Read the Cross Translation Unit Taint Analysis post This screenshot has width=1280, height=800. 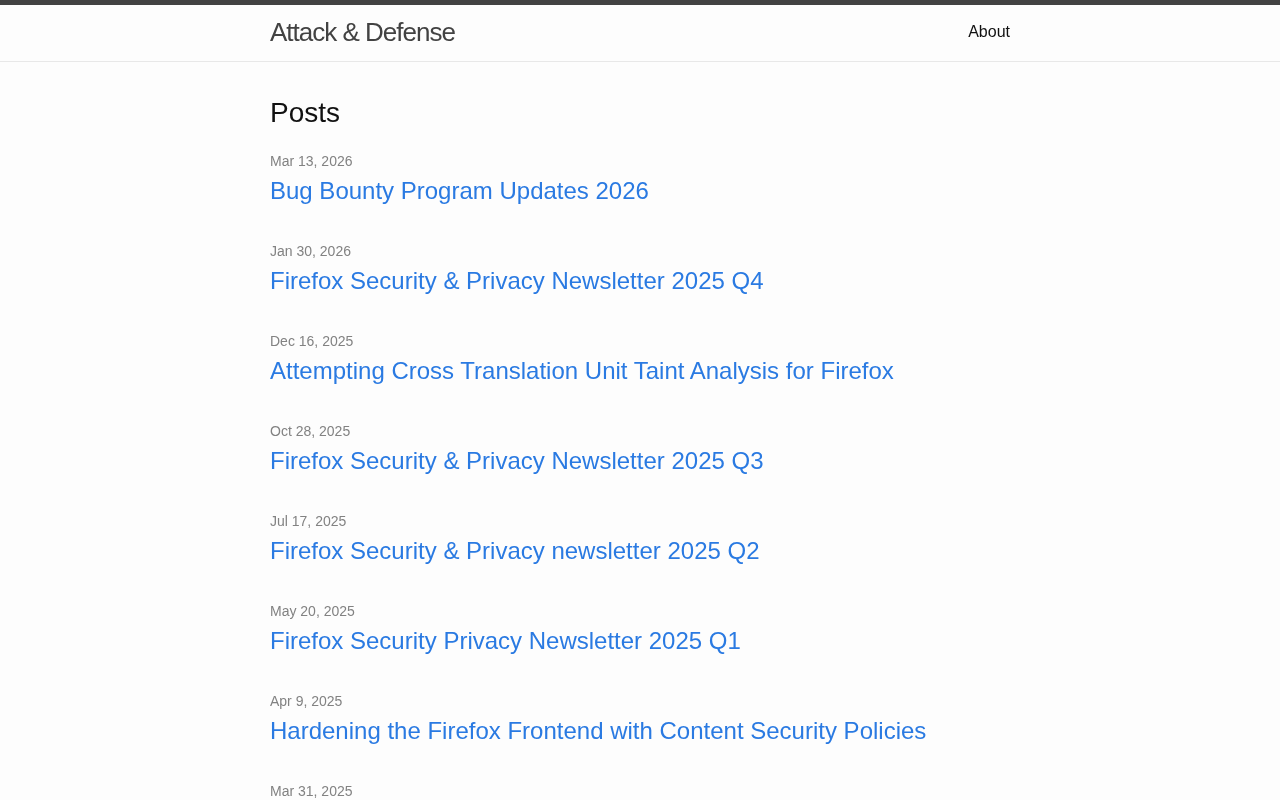tap(581, 371)
